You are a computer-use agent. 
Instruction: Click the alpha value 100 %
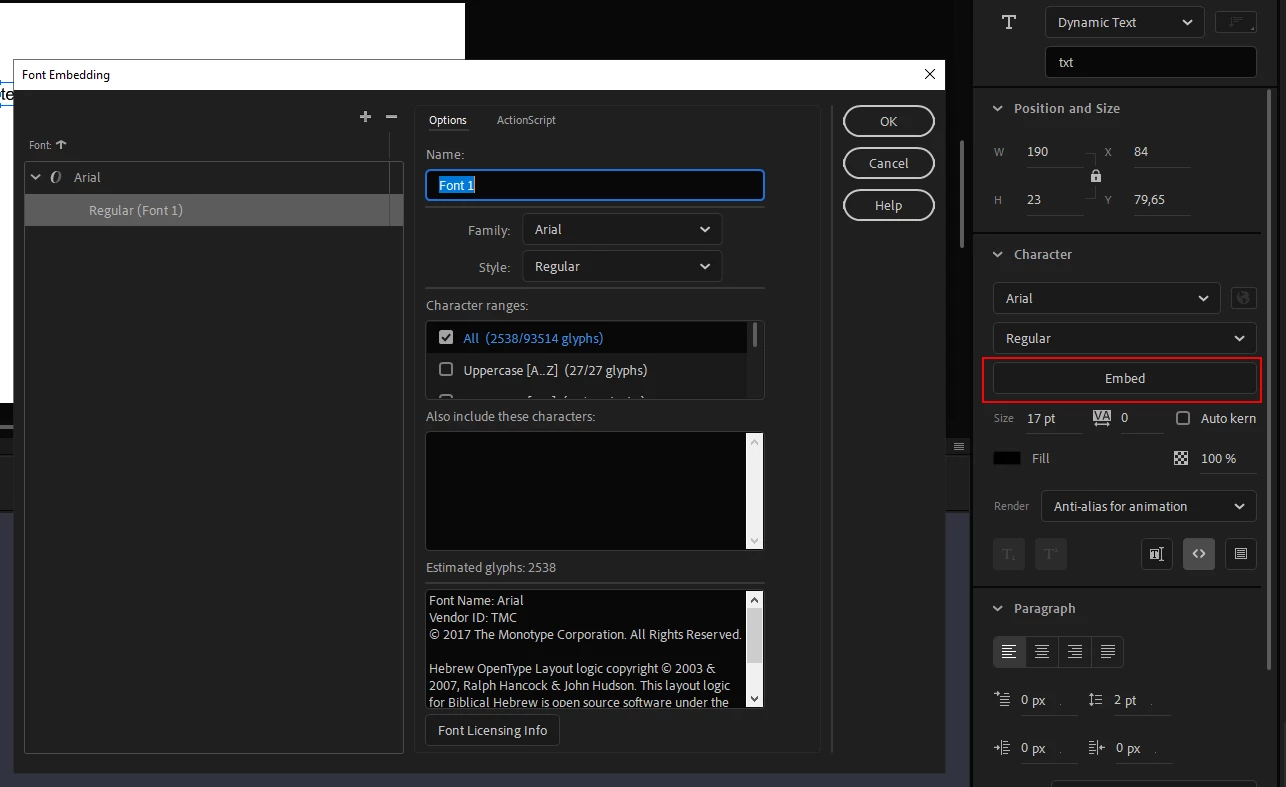[1226, 458]
